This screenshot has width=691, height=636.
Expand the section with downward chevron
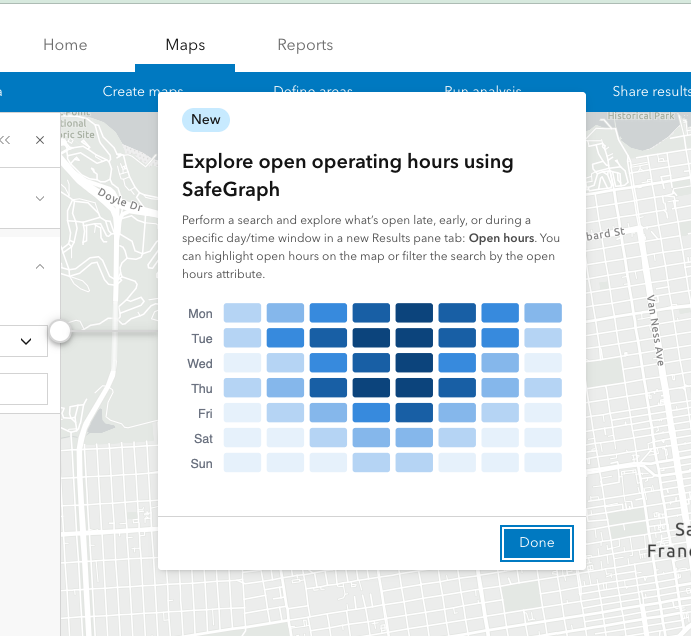point(40,198)
